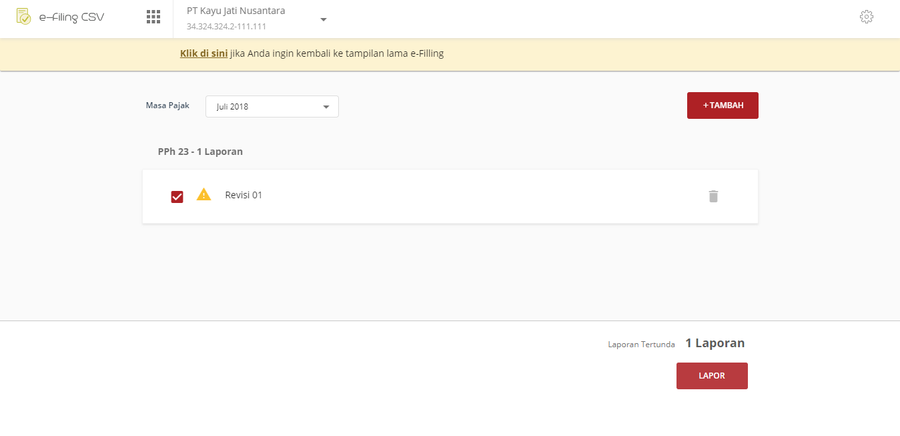Screen dimensions: 900x436
Task: Open the apps grid launcher
Action: pos(153,17)
